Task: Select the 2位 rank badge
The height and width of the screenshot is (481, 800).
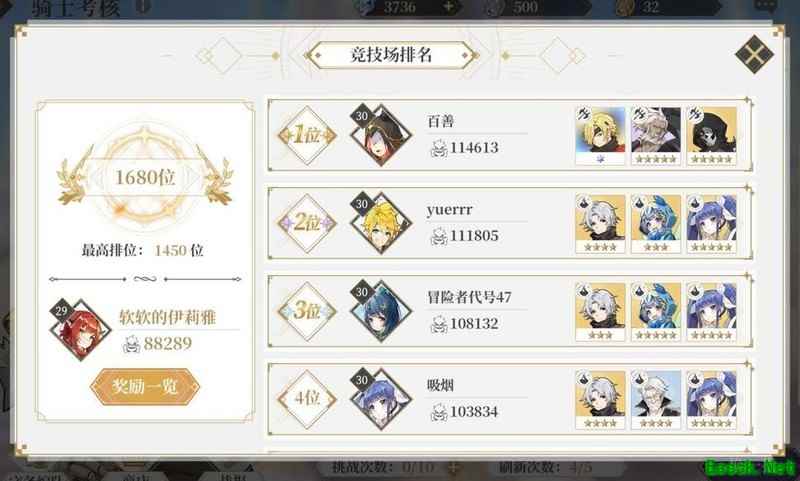Action: (307, 223)
